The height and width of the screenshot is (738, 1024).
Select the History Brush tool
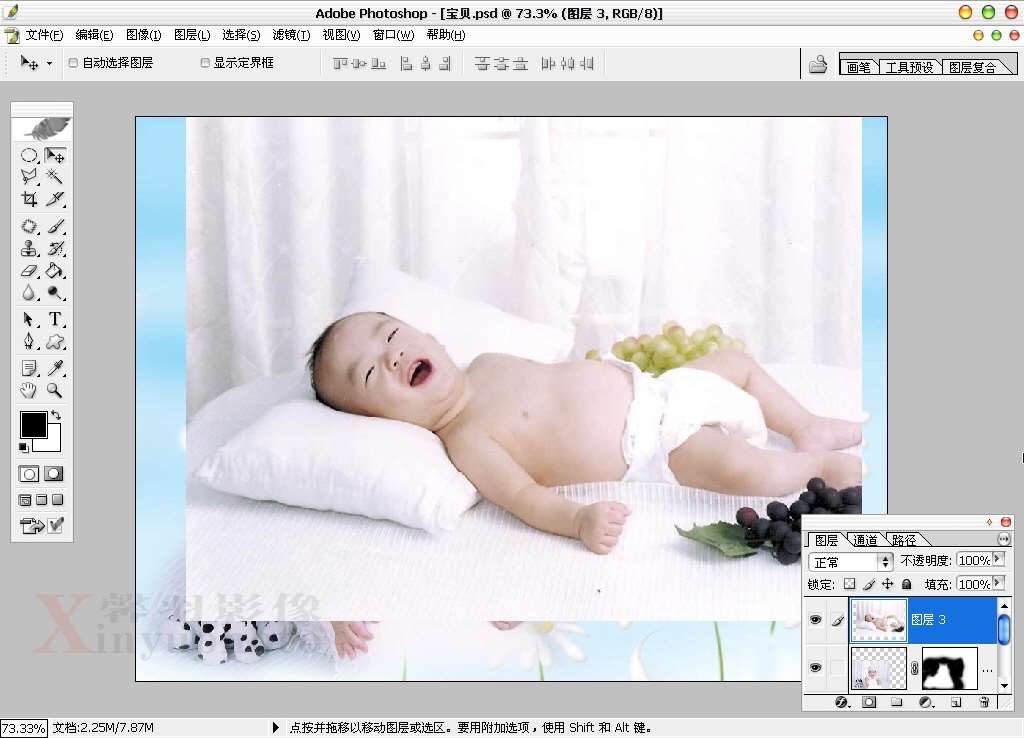55,248
